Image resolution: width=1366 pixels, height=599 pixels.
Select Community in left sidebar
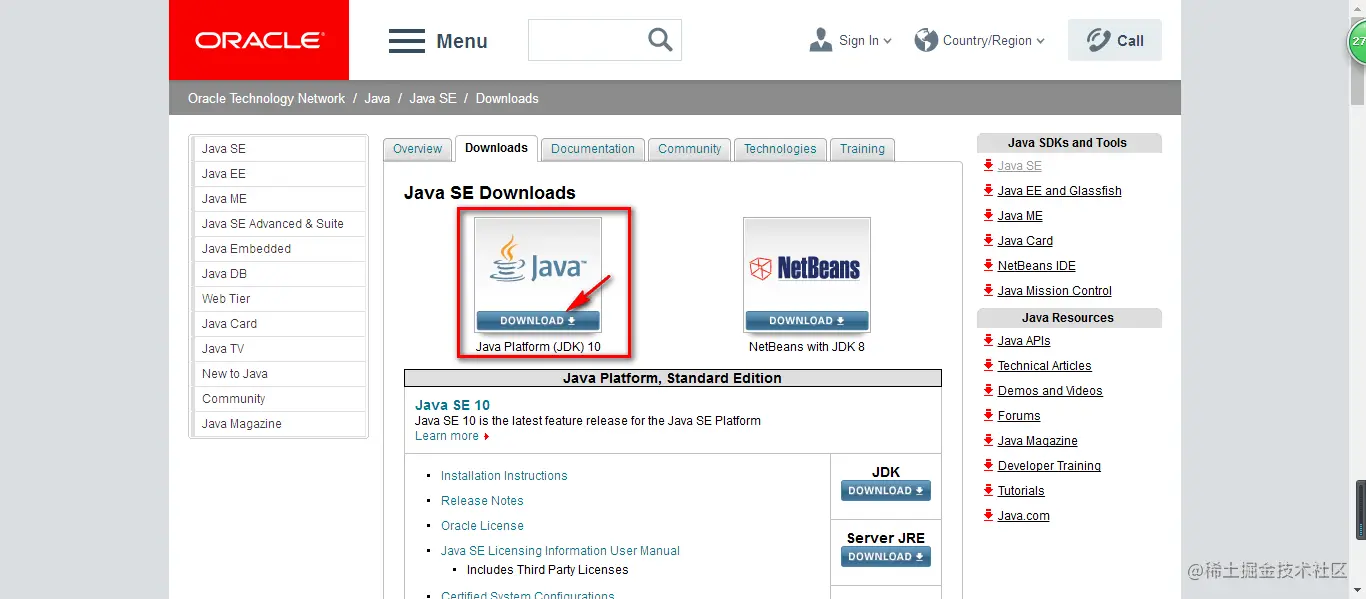pyautogui.click(x=280, y=399)
